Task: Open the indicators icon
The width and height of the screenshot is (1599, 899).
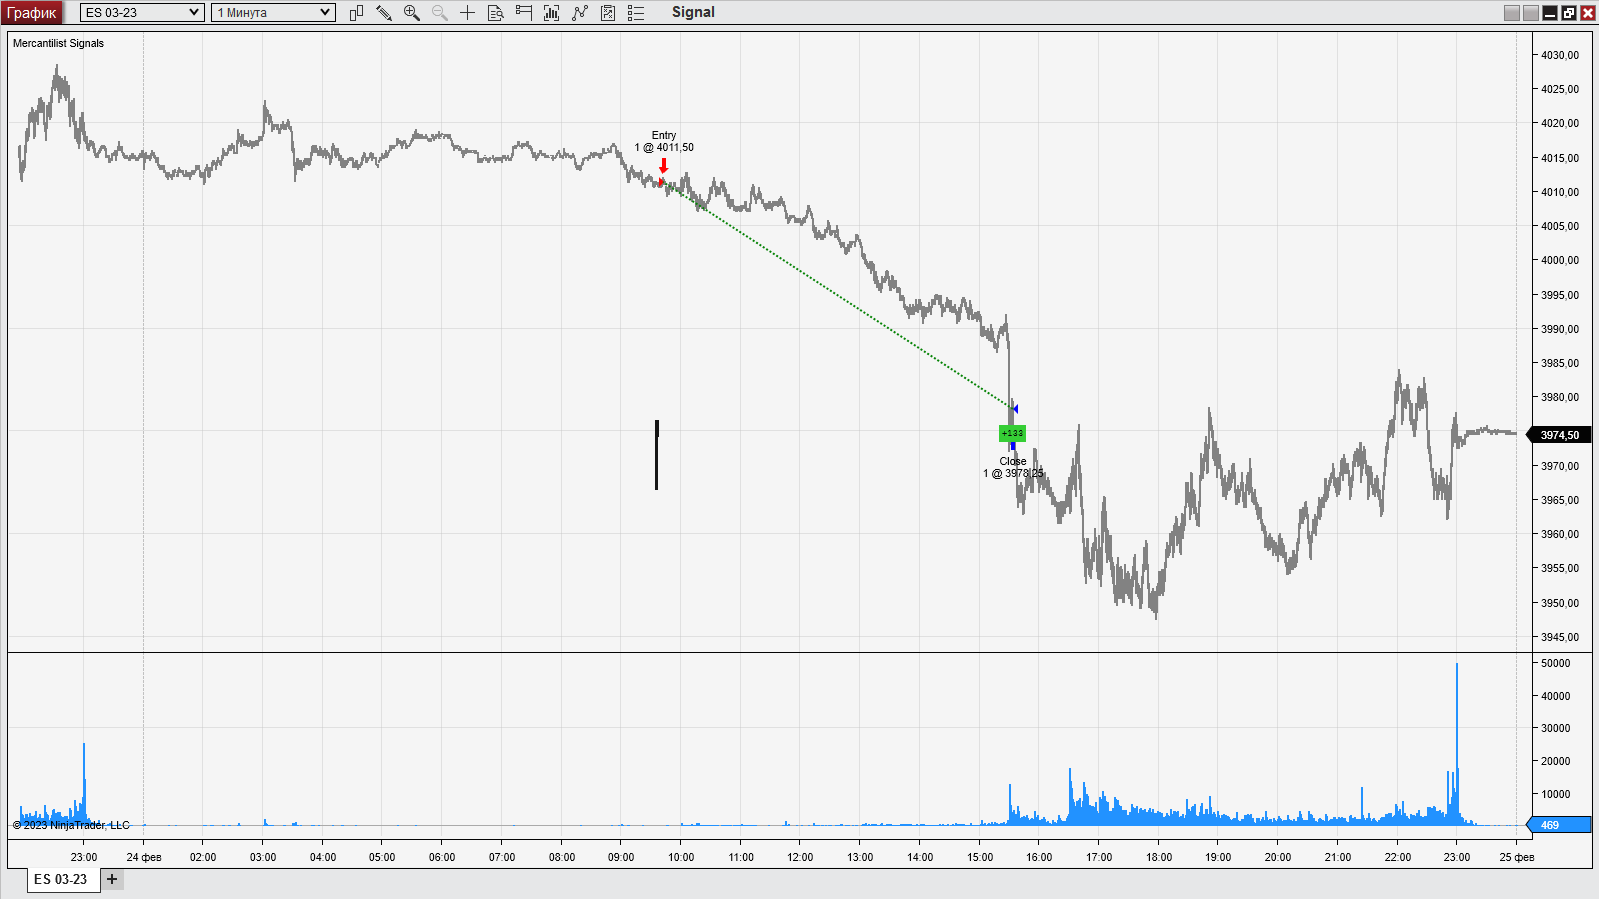Action: (551, 13)
